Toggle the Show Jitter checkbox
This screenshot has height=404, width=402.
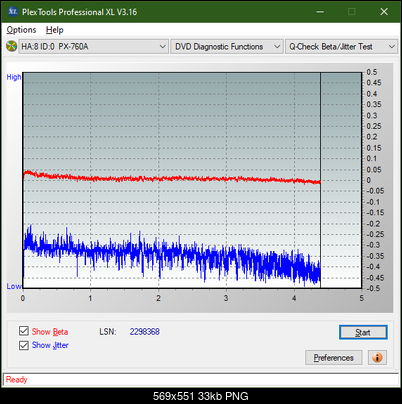click(x=24, y=345)
